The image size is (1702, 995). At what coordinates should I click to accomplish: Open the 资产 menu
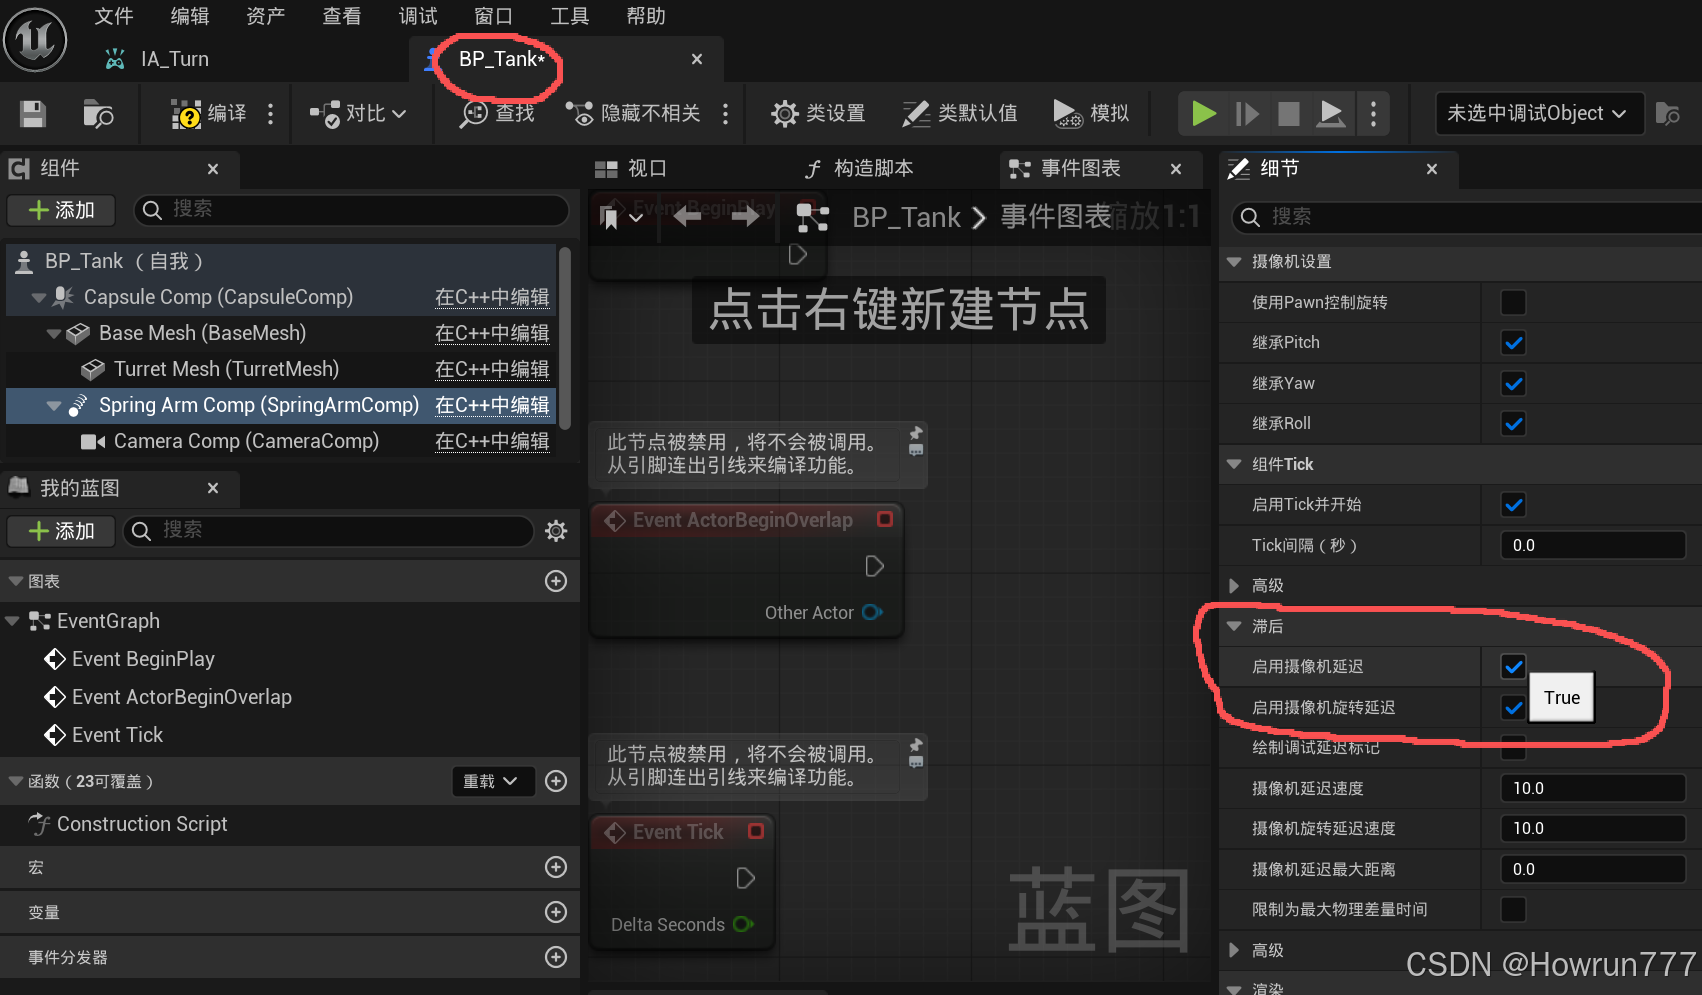[266, 16]
